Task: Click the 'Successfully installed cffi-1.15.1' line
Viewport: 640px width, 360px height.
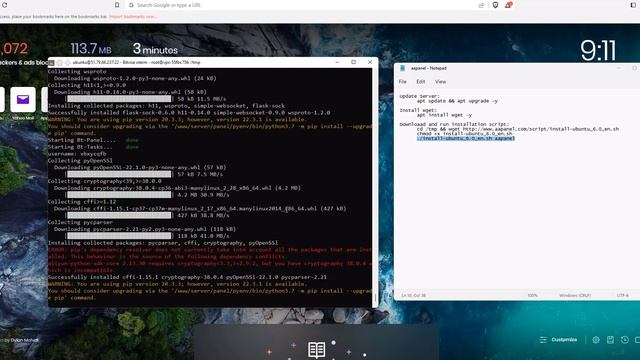Action: [187, 277]
